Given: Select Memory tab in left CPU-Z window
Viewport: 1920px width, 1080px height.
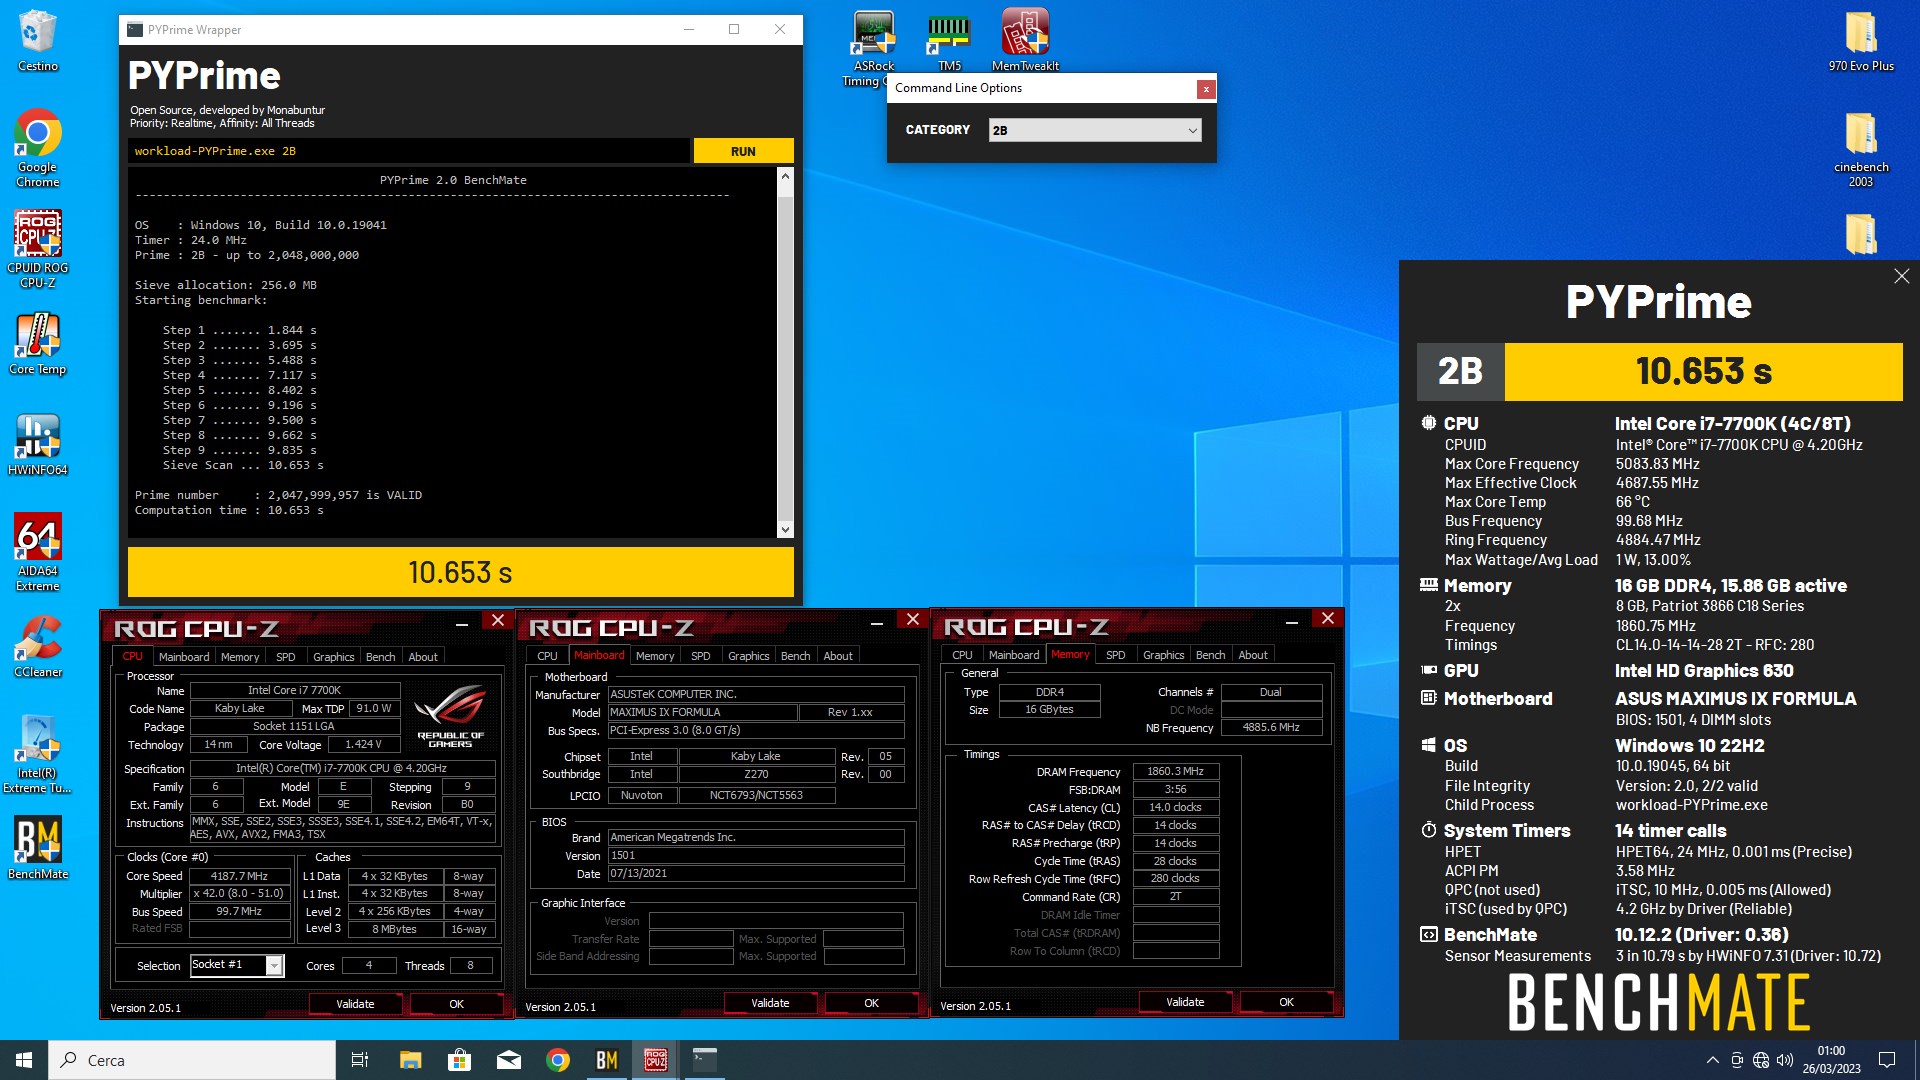Looking at the screenshot, I should [240, 657].
